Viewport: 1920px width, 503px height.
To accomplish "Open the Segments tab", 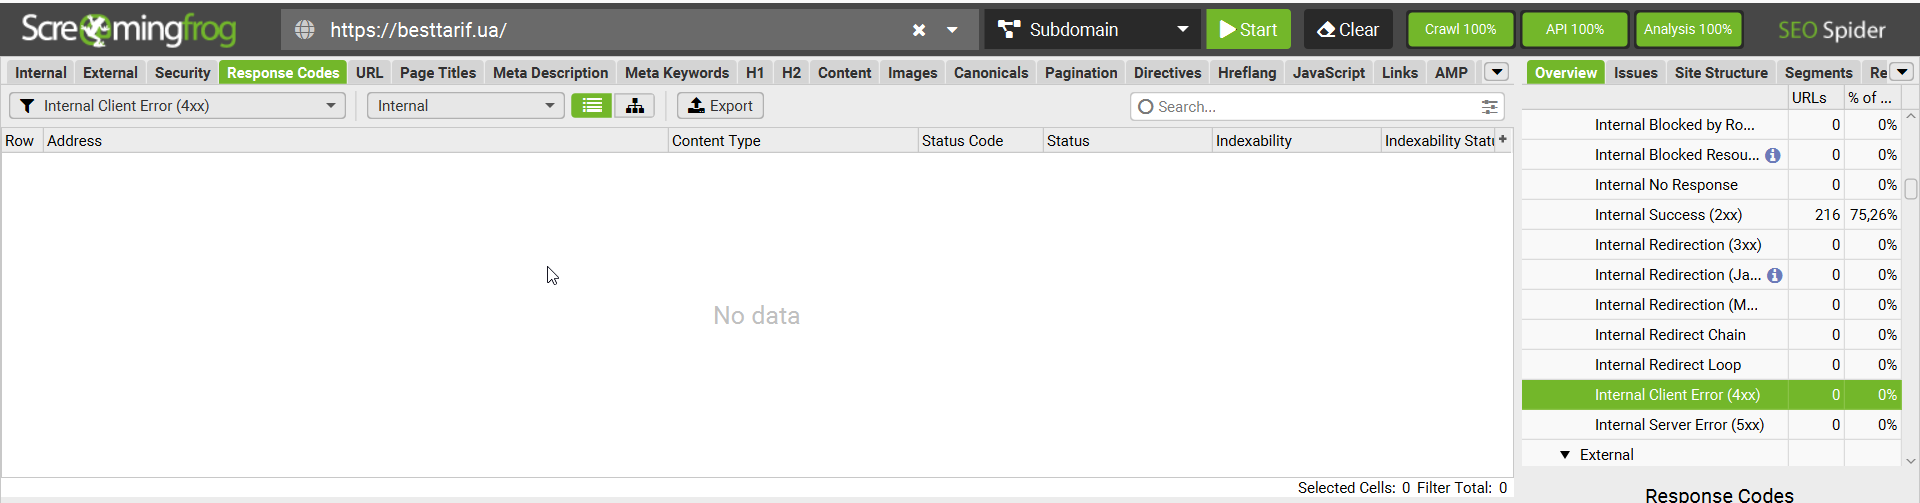I will 1818,72.
